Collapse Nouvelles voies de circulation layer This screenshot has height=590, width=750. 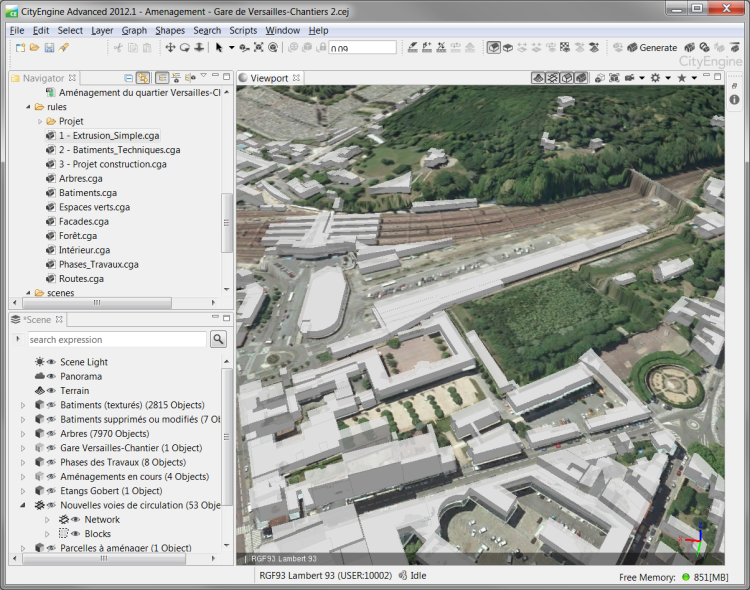tap(22, 505)
